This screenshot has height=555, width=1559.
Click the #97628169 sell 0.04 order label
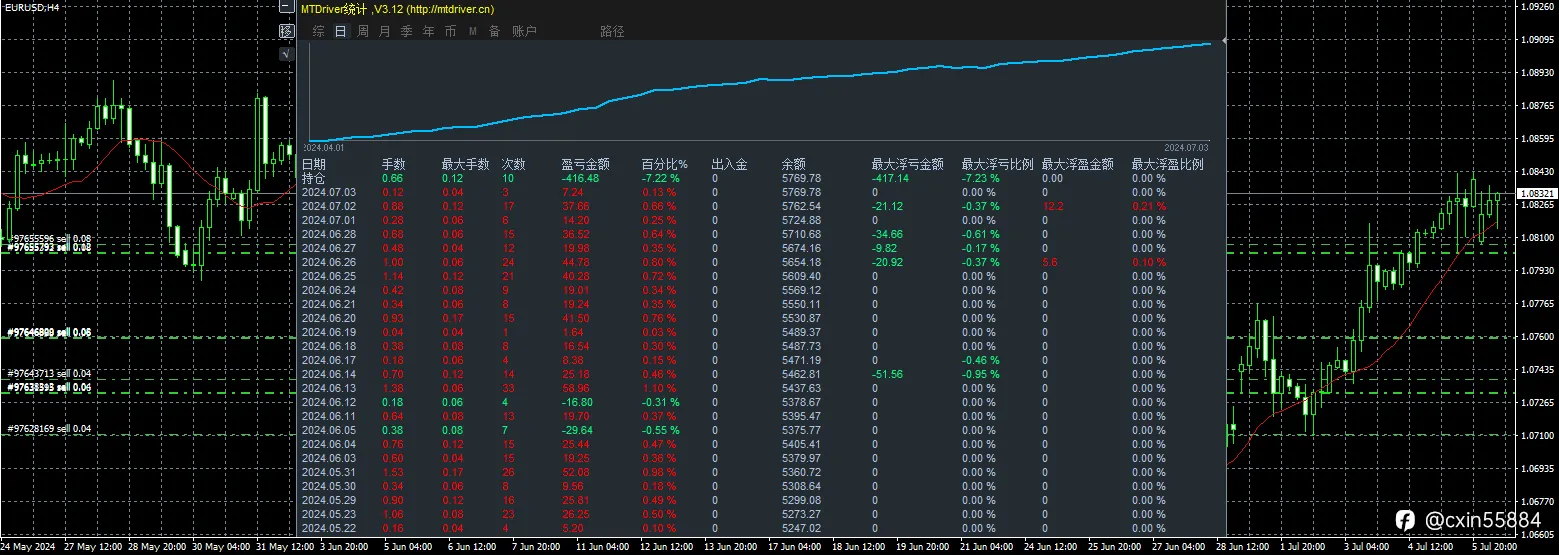pos(49,429)
